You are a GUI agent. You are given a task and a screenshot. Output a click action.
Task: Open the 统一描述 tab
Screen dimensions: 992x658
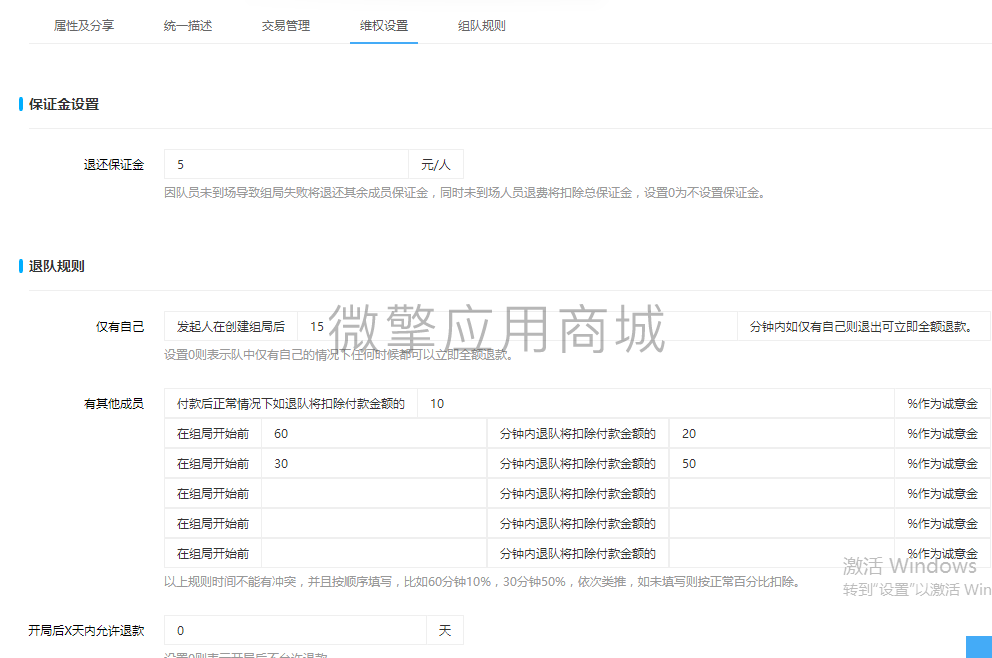coord(186,25)
